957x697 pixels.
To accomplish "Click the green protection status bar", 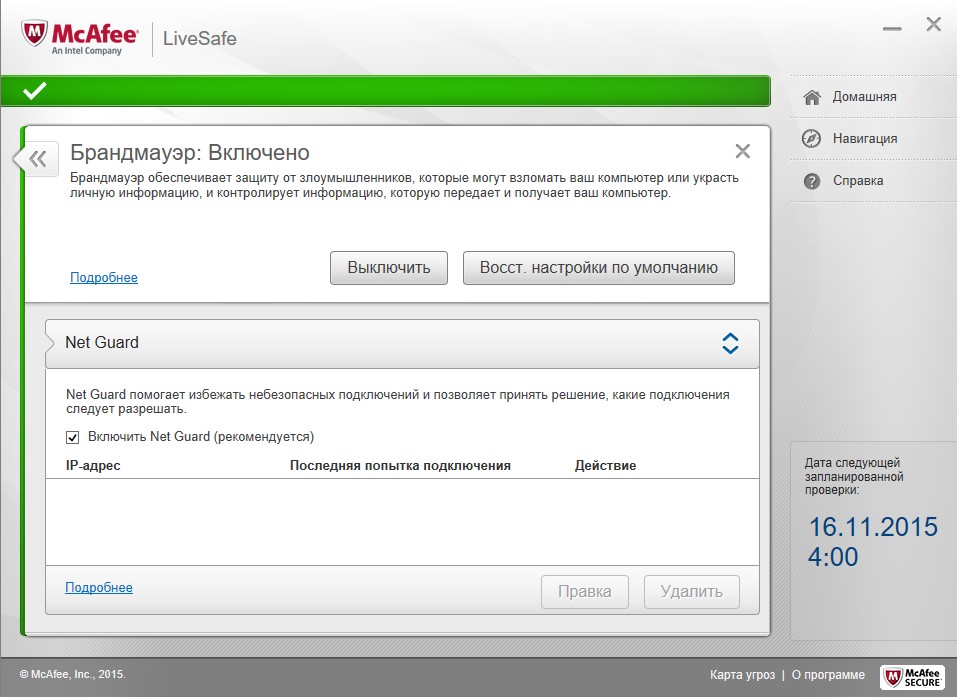I will [x=386, y=91].
